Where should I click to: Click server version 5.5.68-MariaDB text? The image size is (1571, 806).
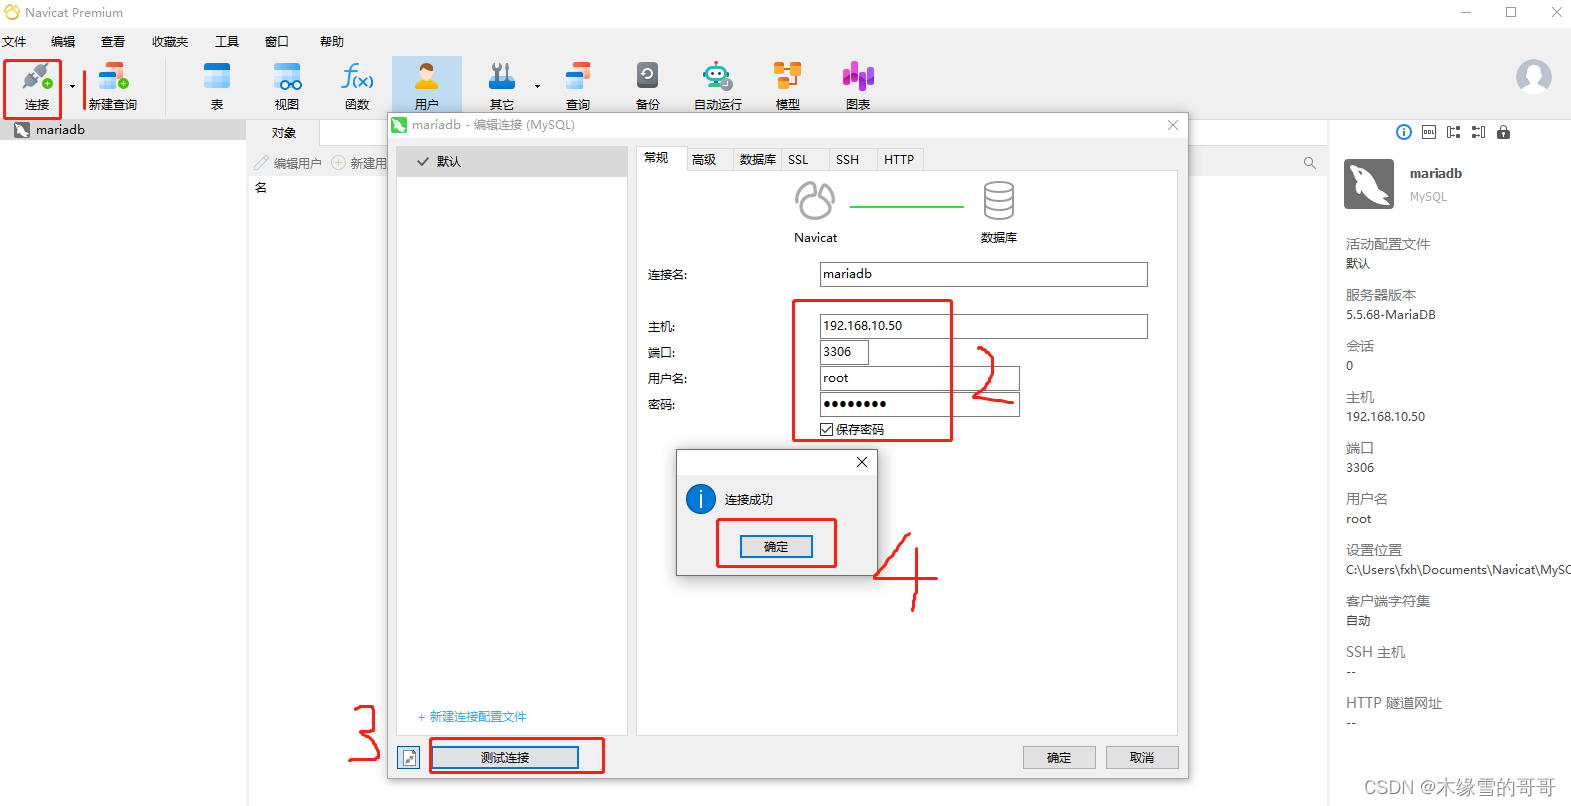1391,315
